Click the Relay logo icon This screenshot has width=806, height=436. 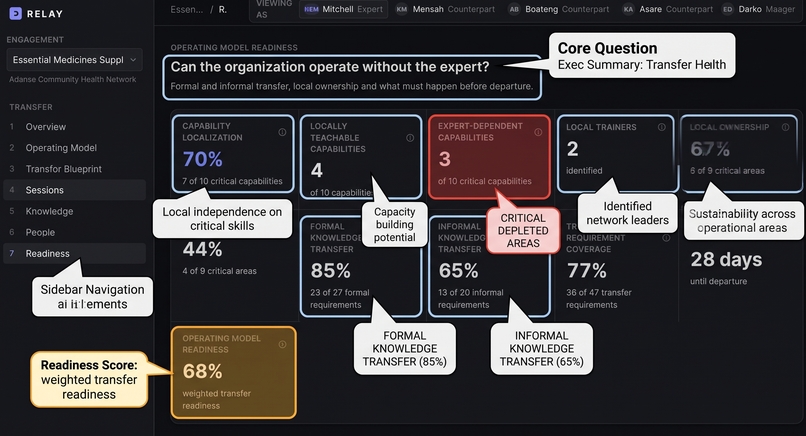(x=15, y=13)
